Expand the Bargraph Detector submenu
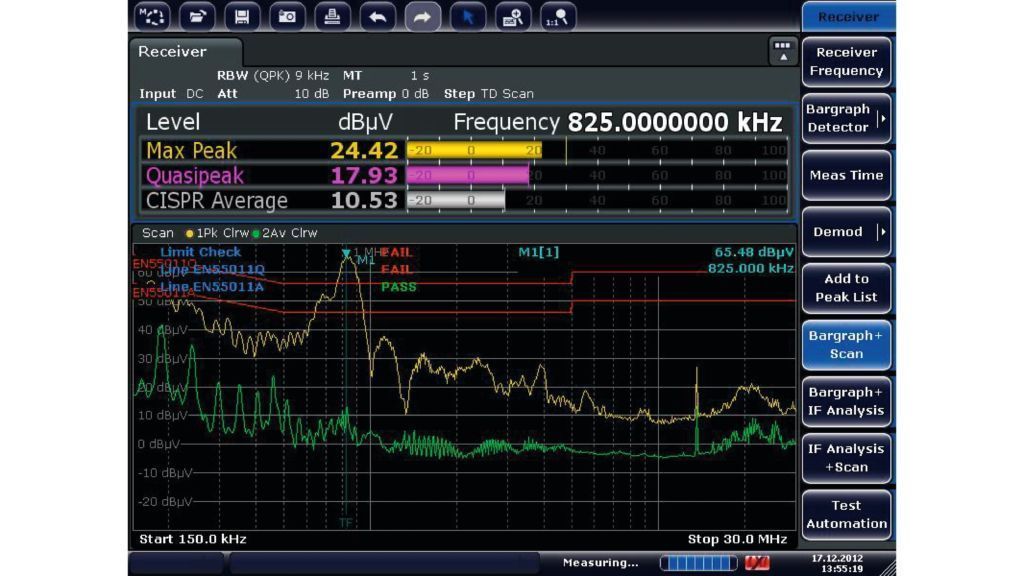The height and width of the screenshot is (576, 1024). tap(846, 118)
